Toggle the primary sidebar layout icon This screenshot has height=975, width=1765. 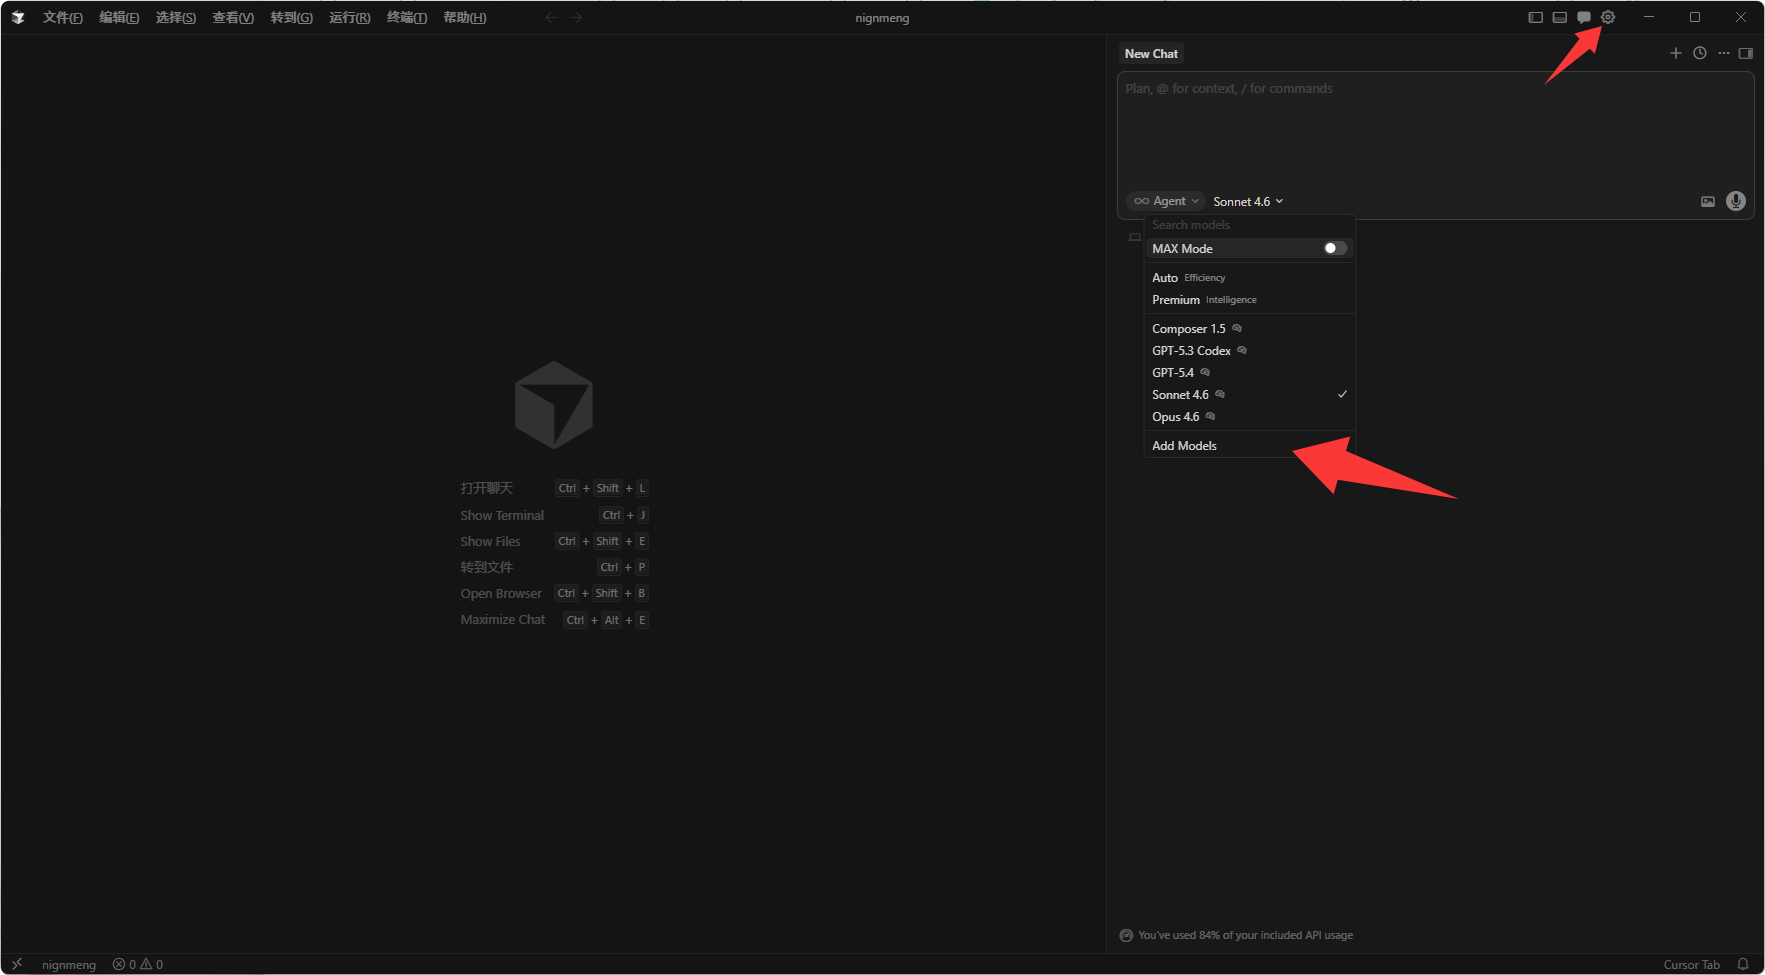1536,17
